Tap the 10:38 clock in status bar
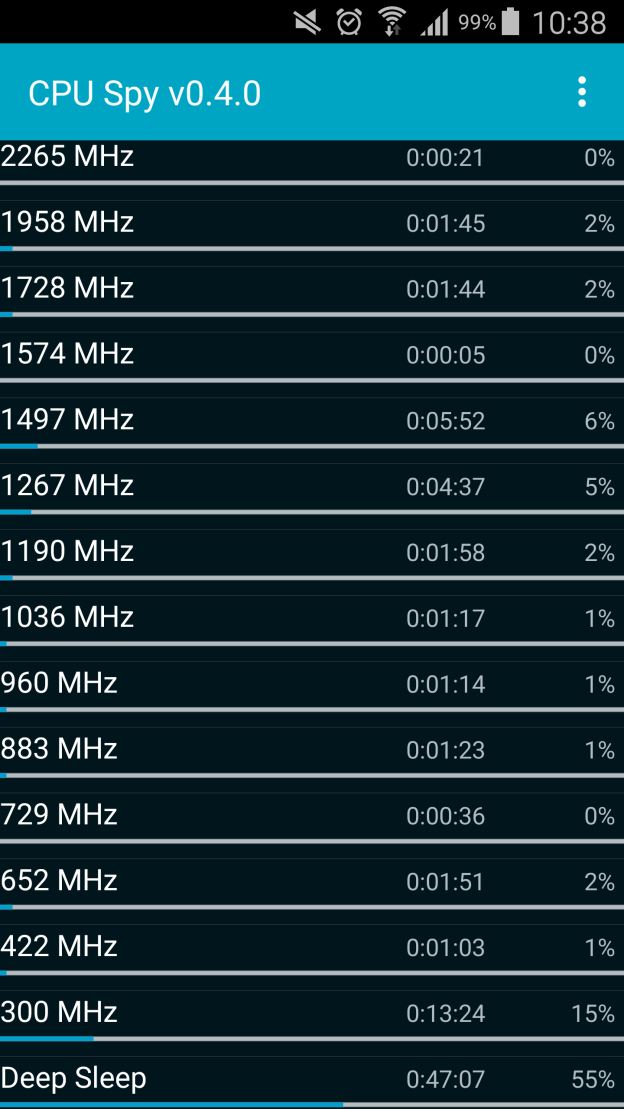The image size is (624, 1109). (x=569, y=22)
